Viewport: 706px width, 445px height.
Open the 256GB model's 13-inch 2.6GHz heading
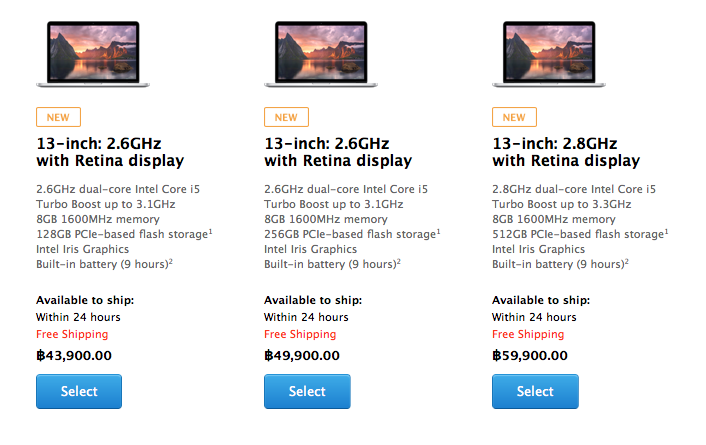coord(338,151)
